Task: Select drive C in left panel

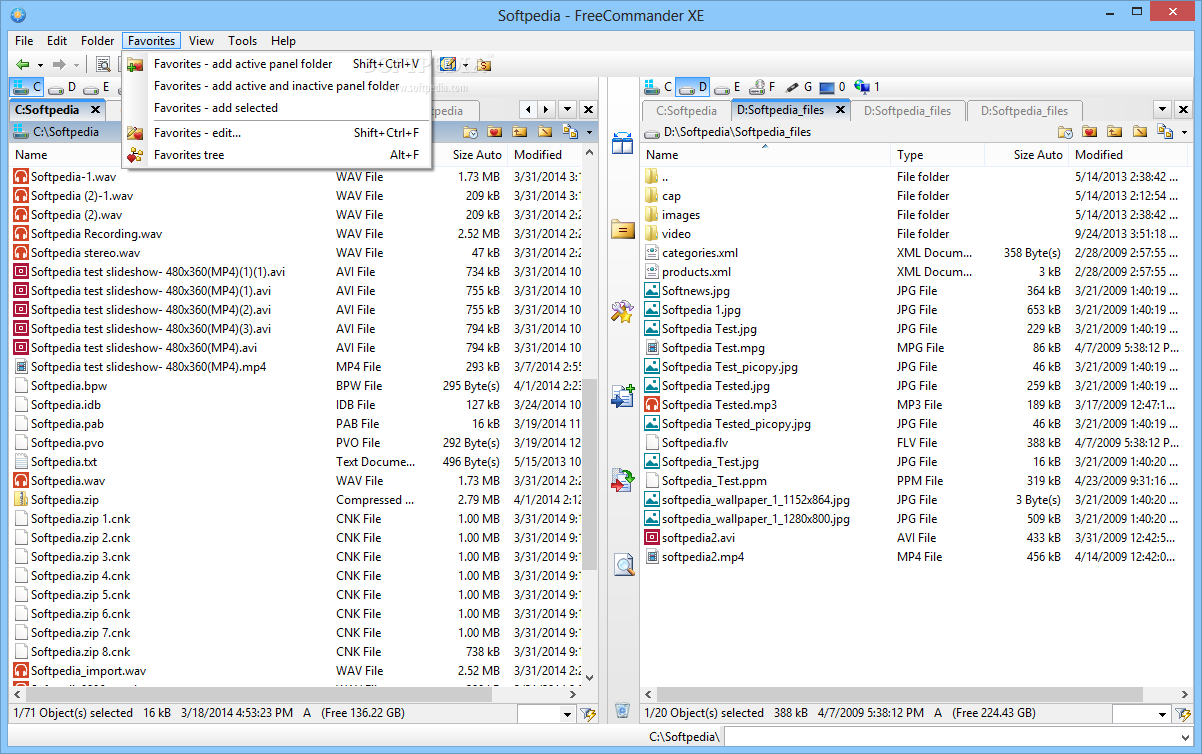Action: [27, 87]
